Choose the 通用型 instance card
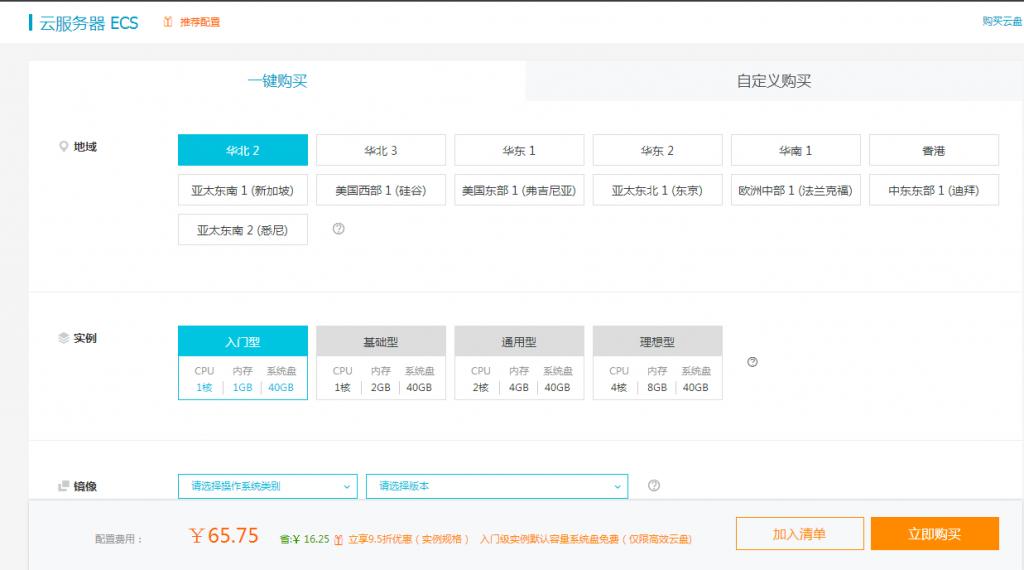Image resolution: width=1024 pixels, height=570 pixels. pyautogui.click(x=519, y=362)
